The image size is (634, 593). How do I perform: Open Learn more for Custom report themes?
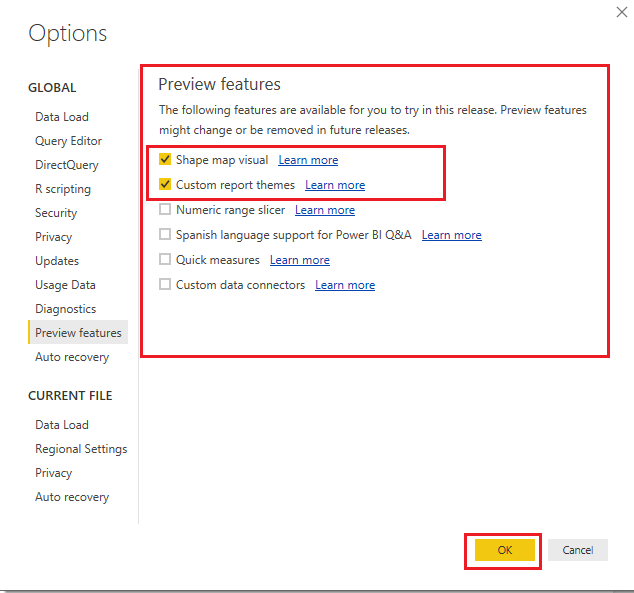[335, 185]
